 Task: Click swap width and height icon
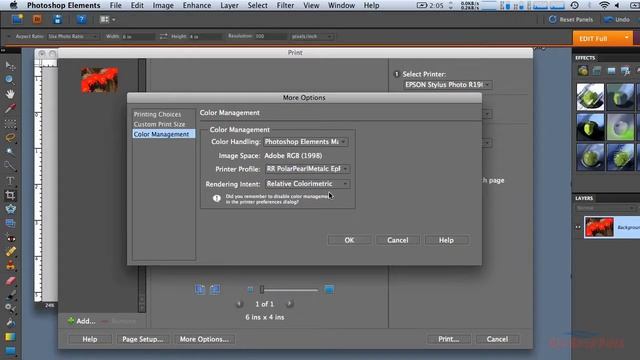[x=163, y=36]
